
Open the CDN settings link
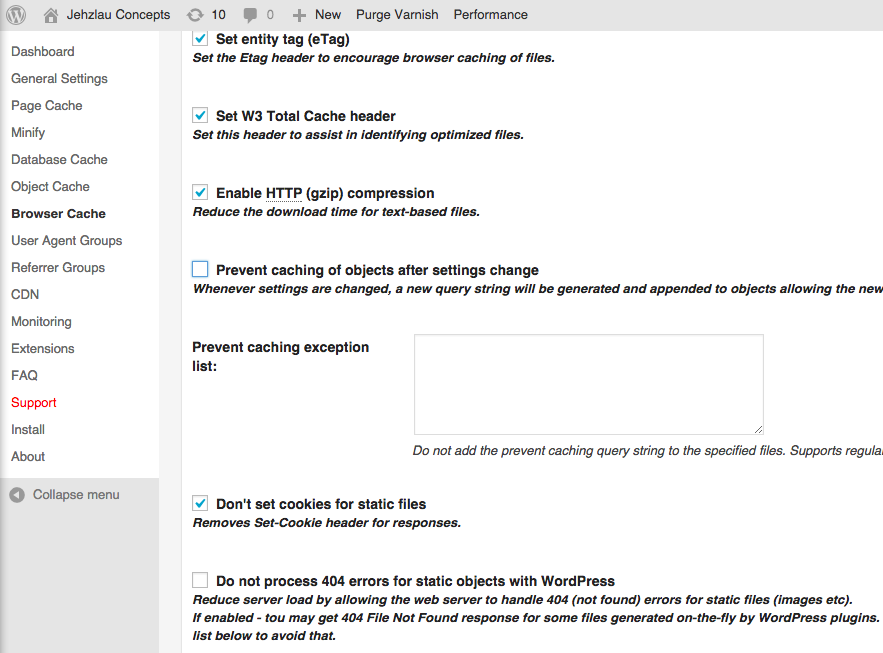point(25,294)
